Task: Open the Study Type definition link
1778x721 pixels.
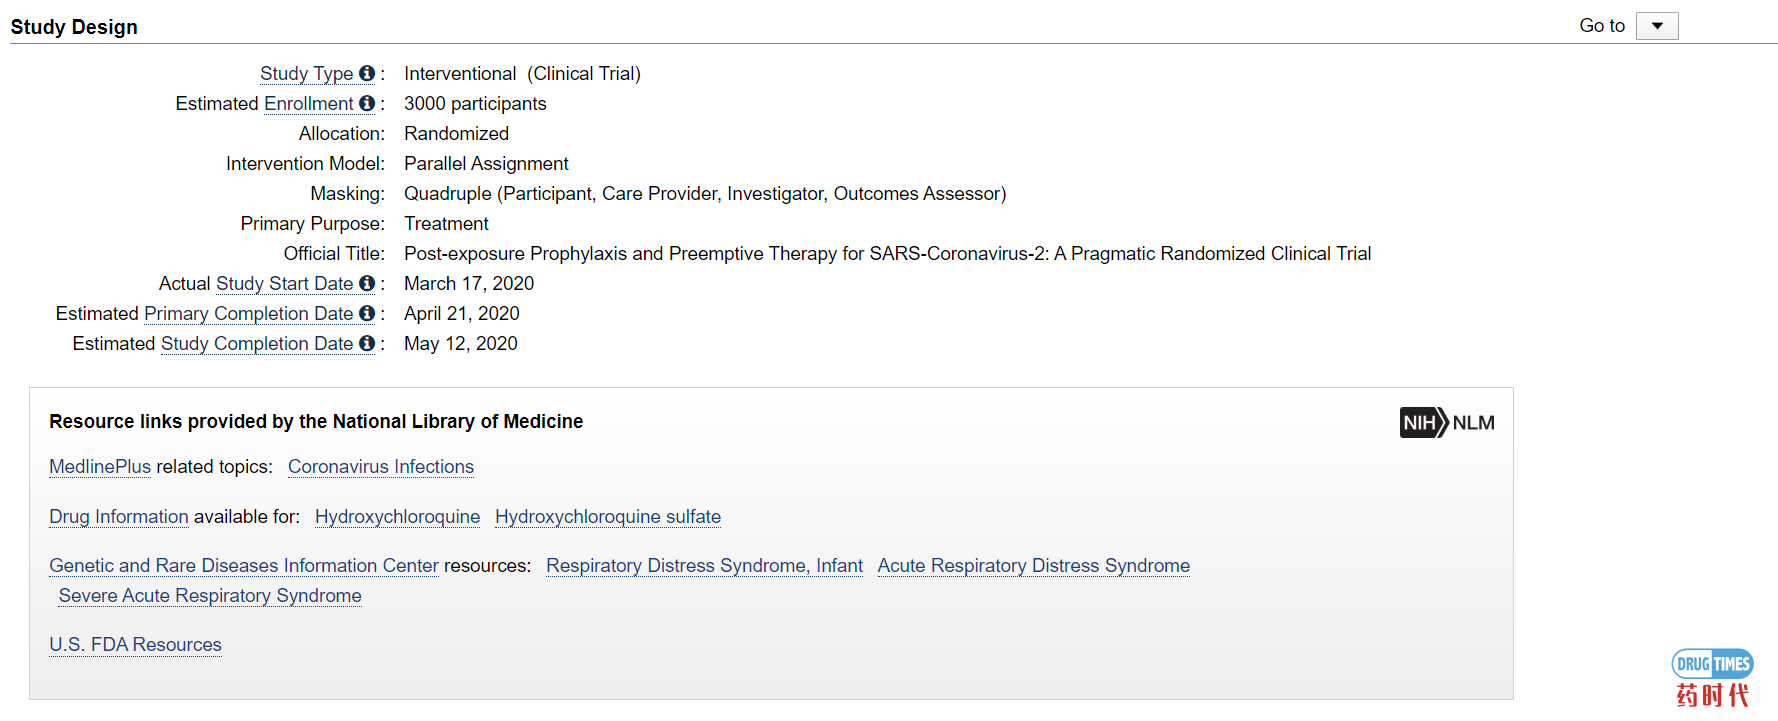Action: 306,74
